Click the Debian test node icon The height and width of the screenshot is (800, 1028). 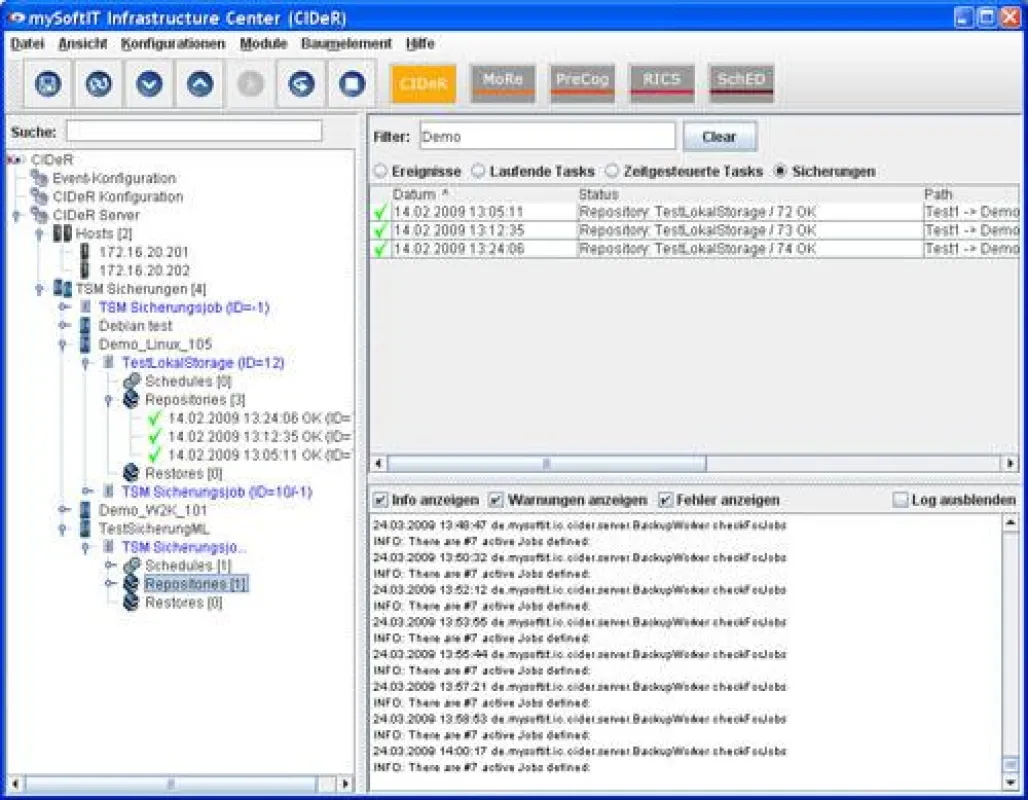point(85,325)
